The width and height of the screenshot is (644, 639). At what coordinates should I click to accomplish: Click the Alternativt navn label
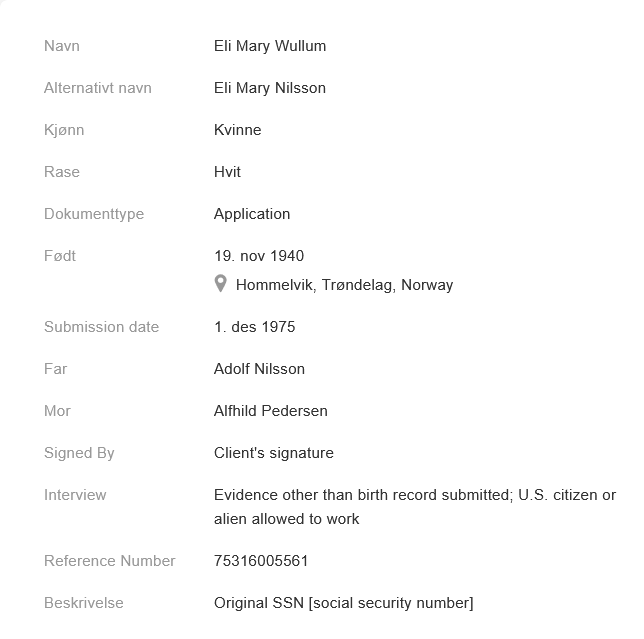pos(98,88)
